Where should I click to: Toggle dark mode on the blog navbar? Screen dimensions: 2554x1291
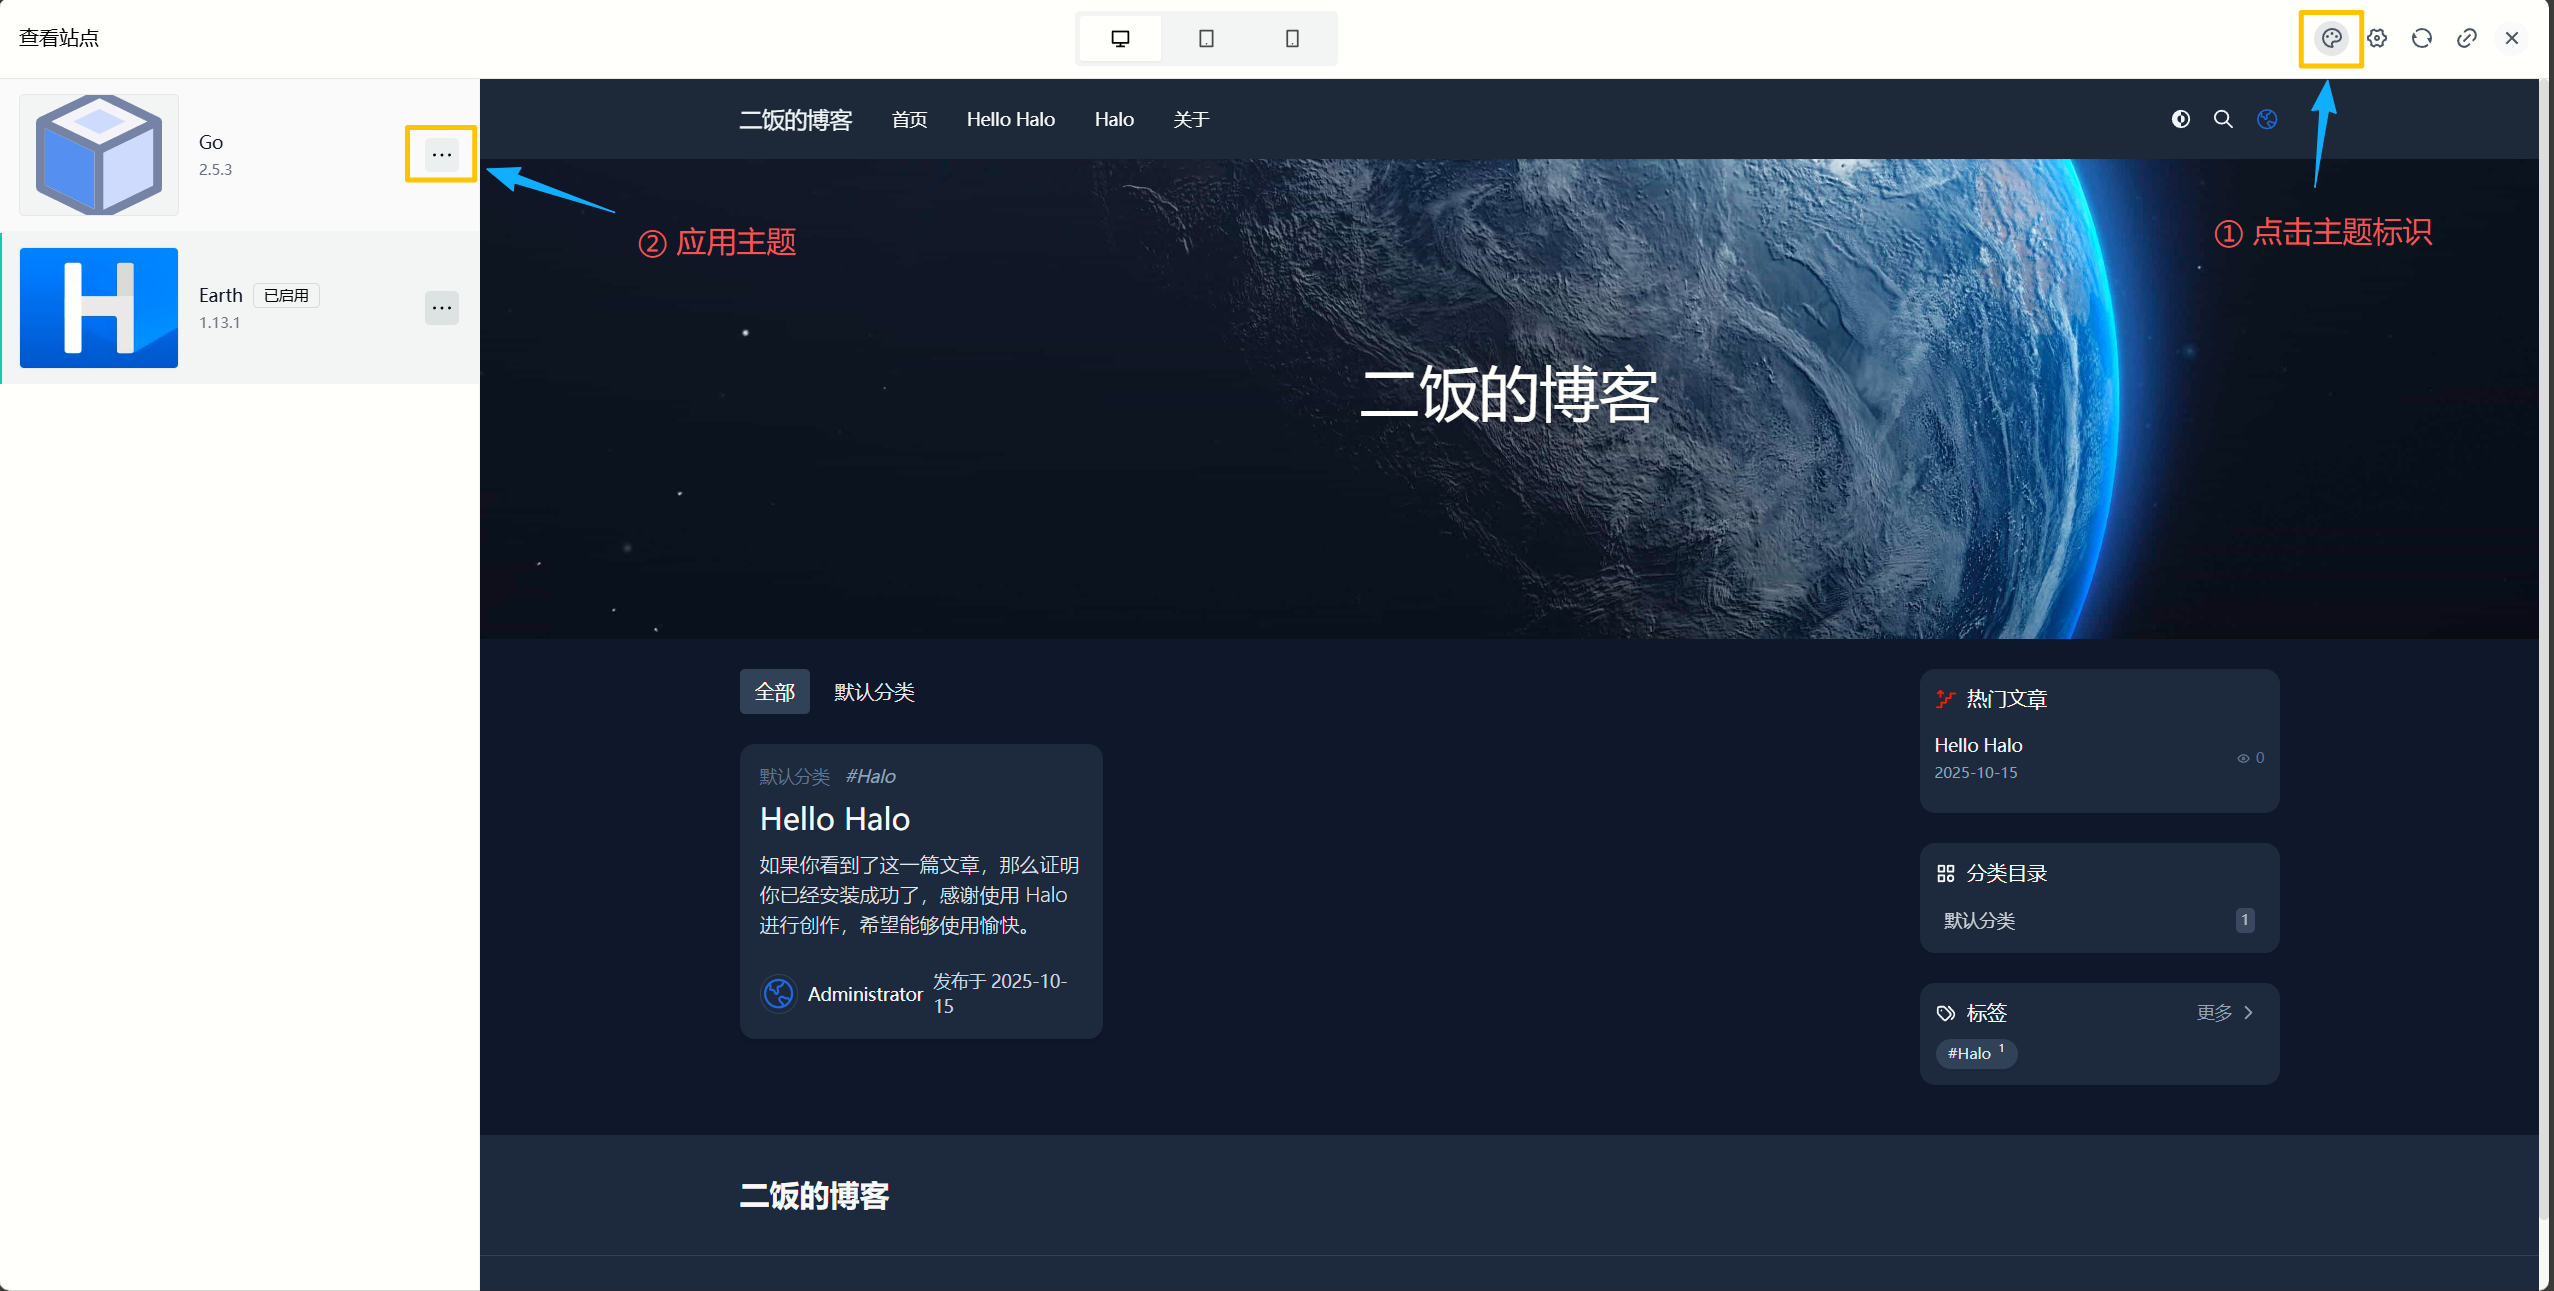click(2180, 119)
